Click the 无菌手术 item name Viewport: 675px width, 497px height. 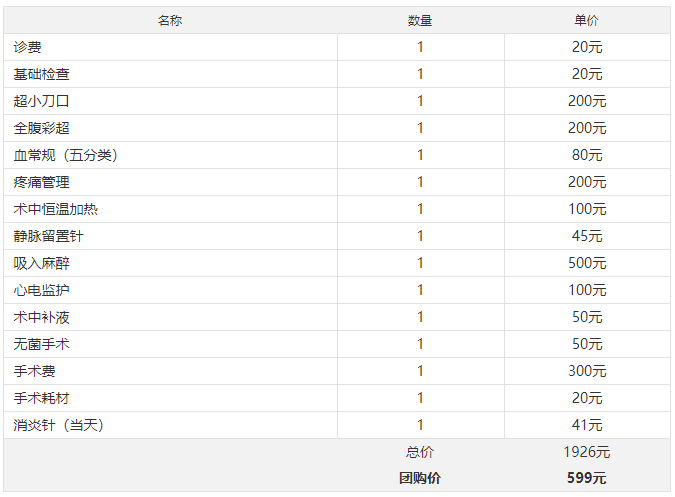pos(41,344)
